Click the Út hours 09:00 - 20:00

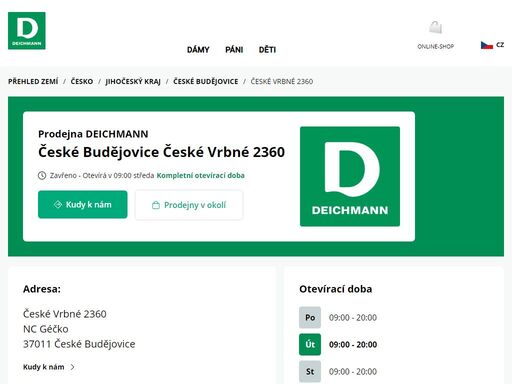coord(353,344)
